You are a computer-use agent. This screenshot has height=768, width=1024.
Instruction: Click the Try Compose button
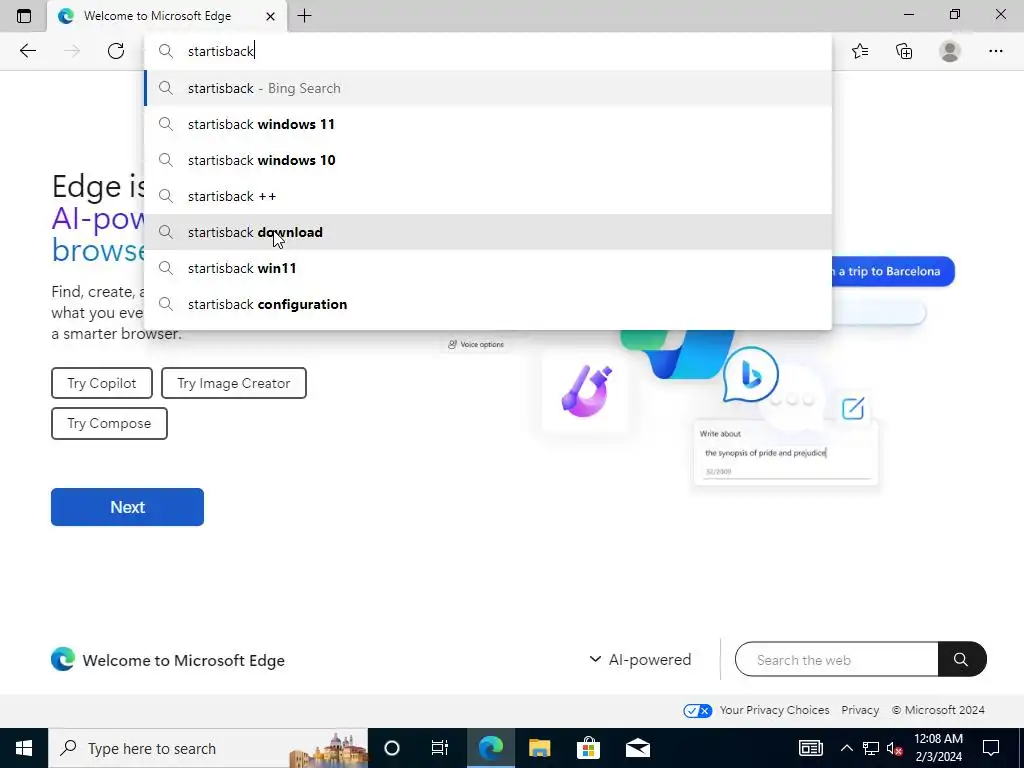click(x=109, y=423)
